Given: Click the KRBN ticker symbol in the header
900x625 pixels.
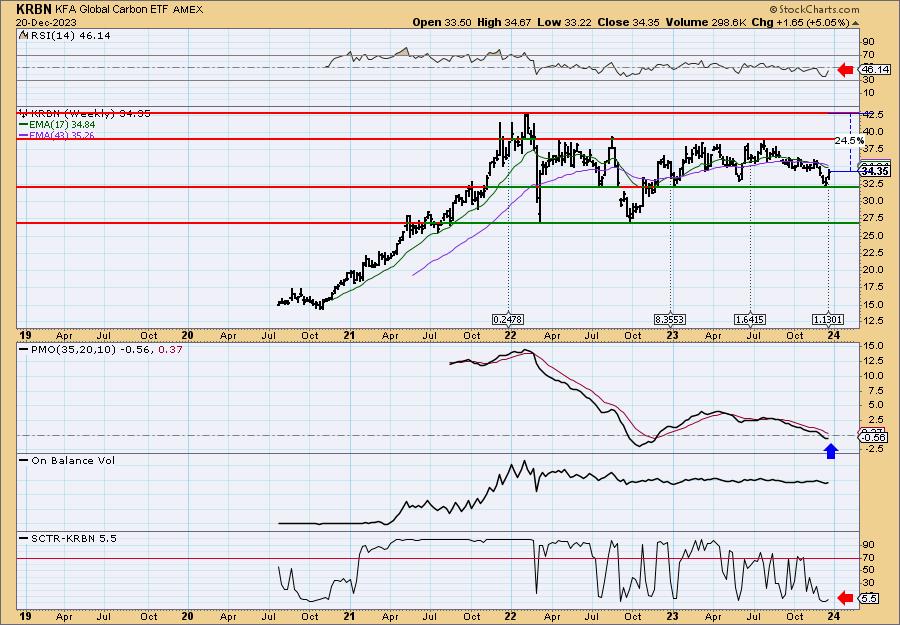Looking at the screenshot, I should click(34, 9).
